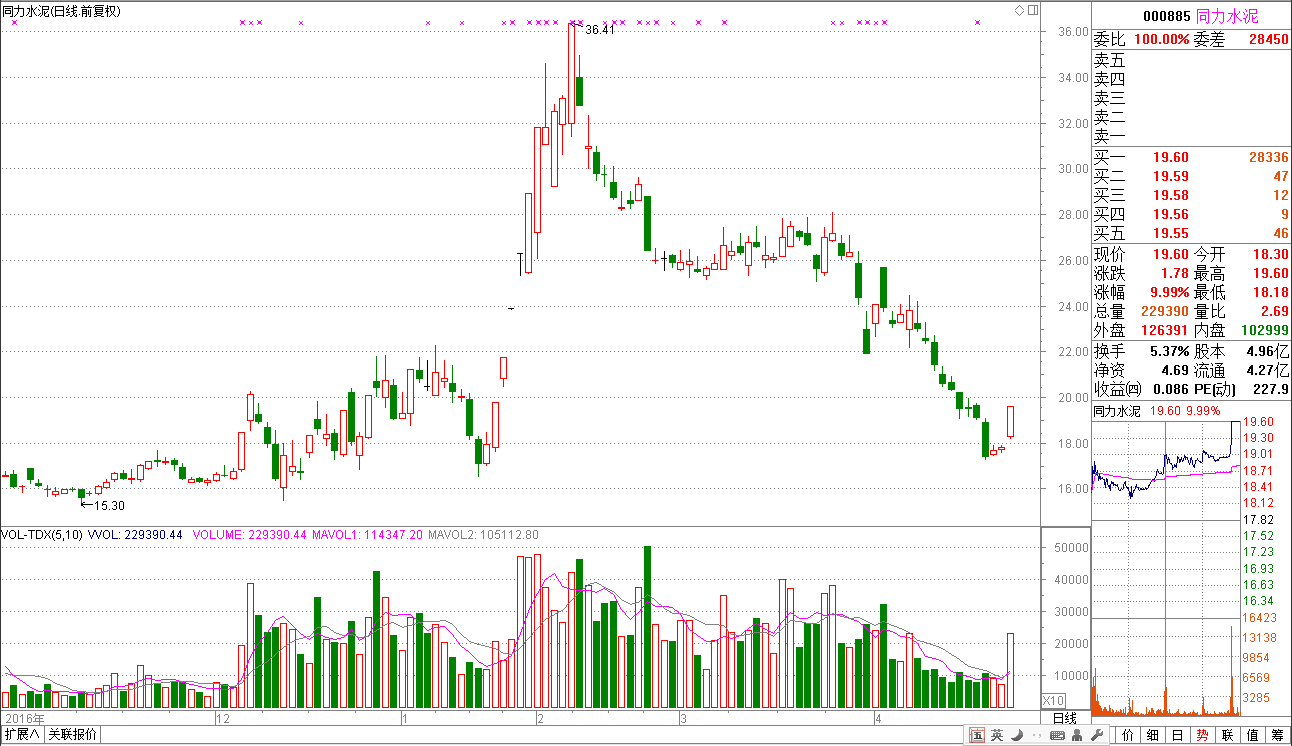Select the 卖三 order row
Image resolution: width=1292 pixels, height=746 pixels.
(1191, 99)
